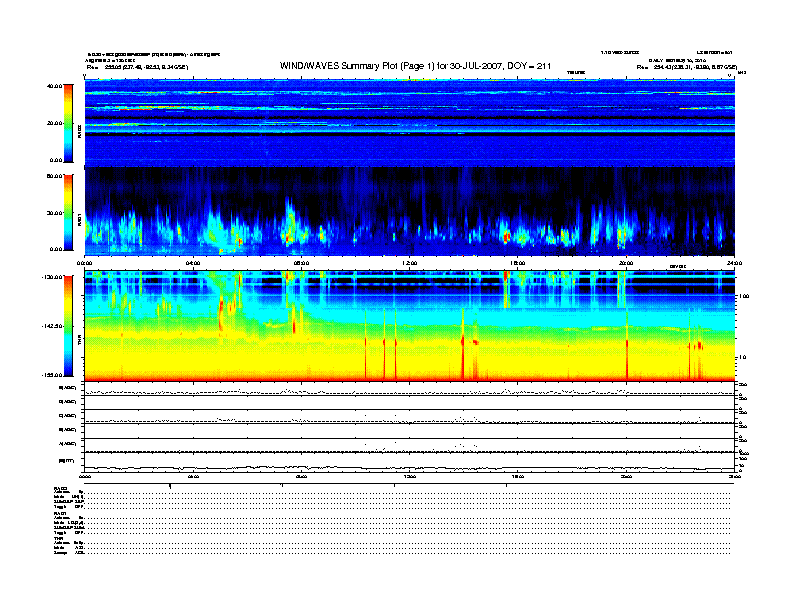Click the RAD1 panel color scale bar

(x=68, y=213)
